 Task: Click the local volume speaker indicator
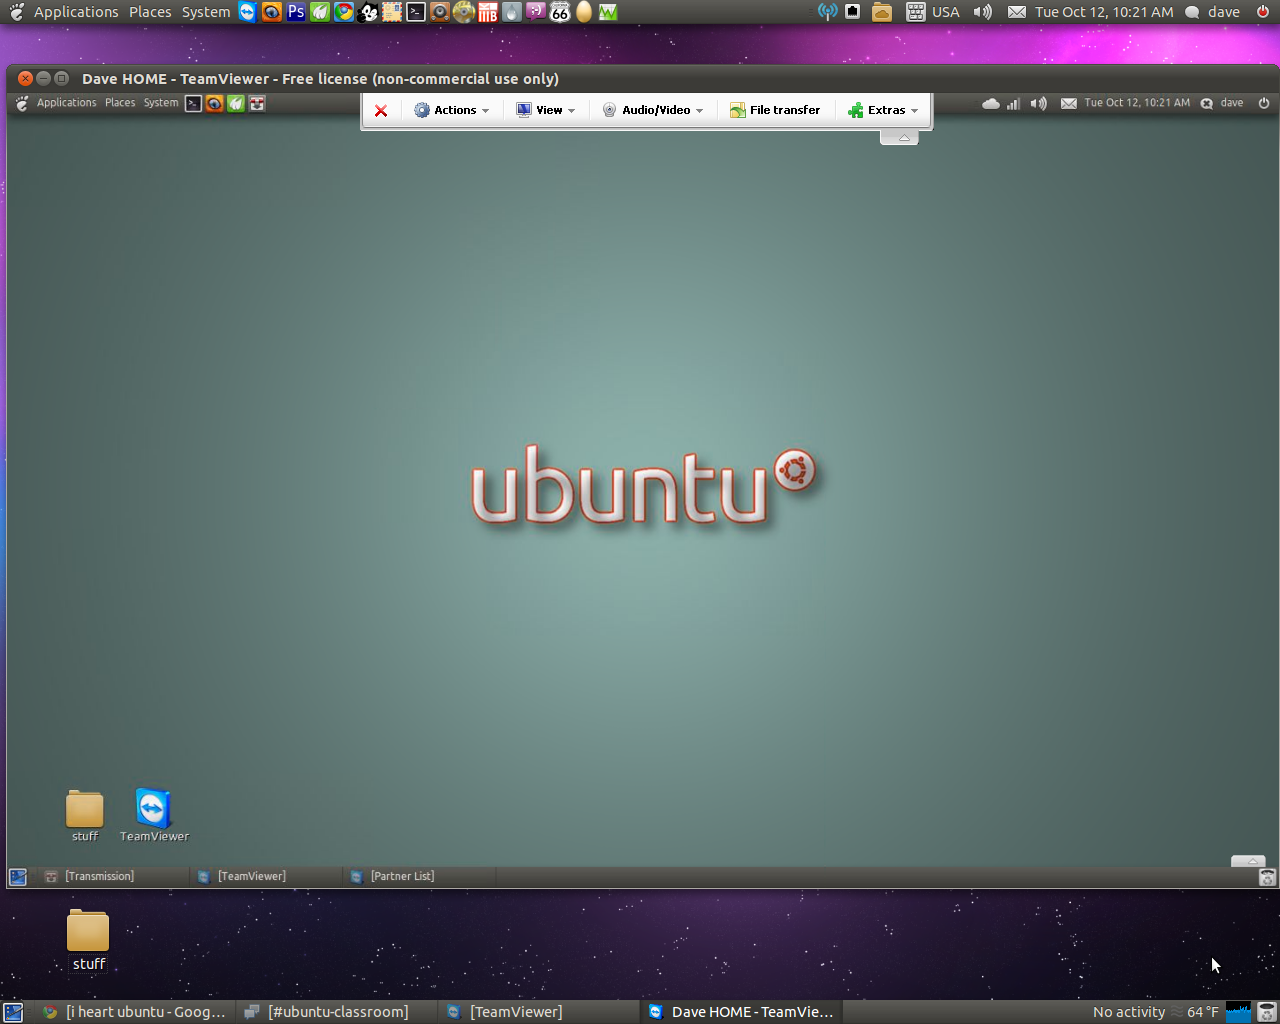click(x=983, y=12)
